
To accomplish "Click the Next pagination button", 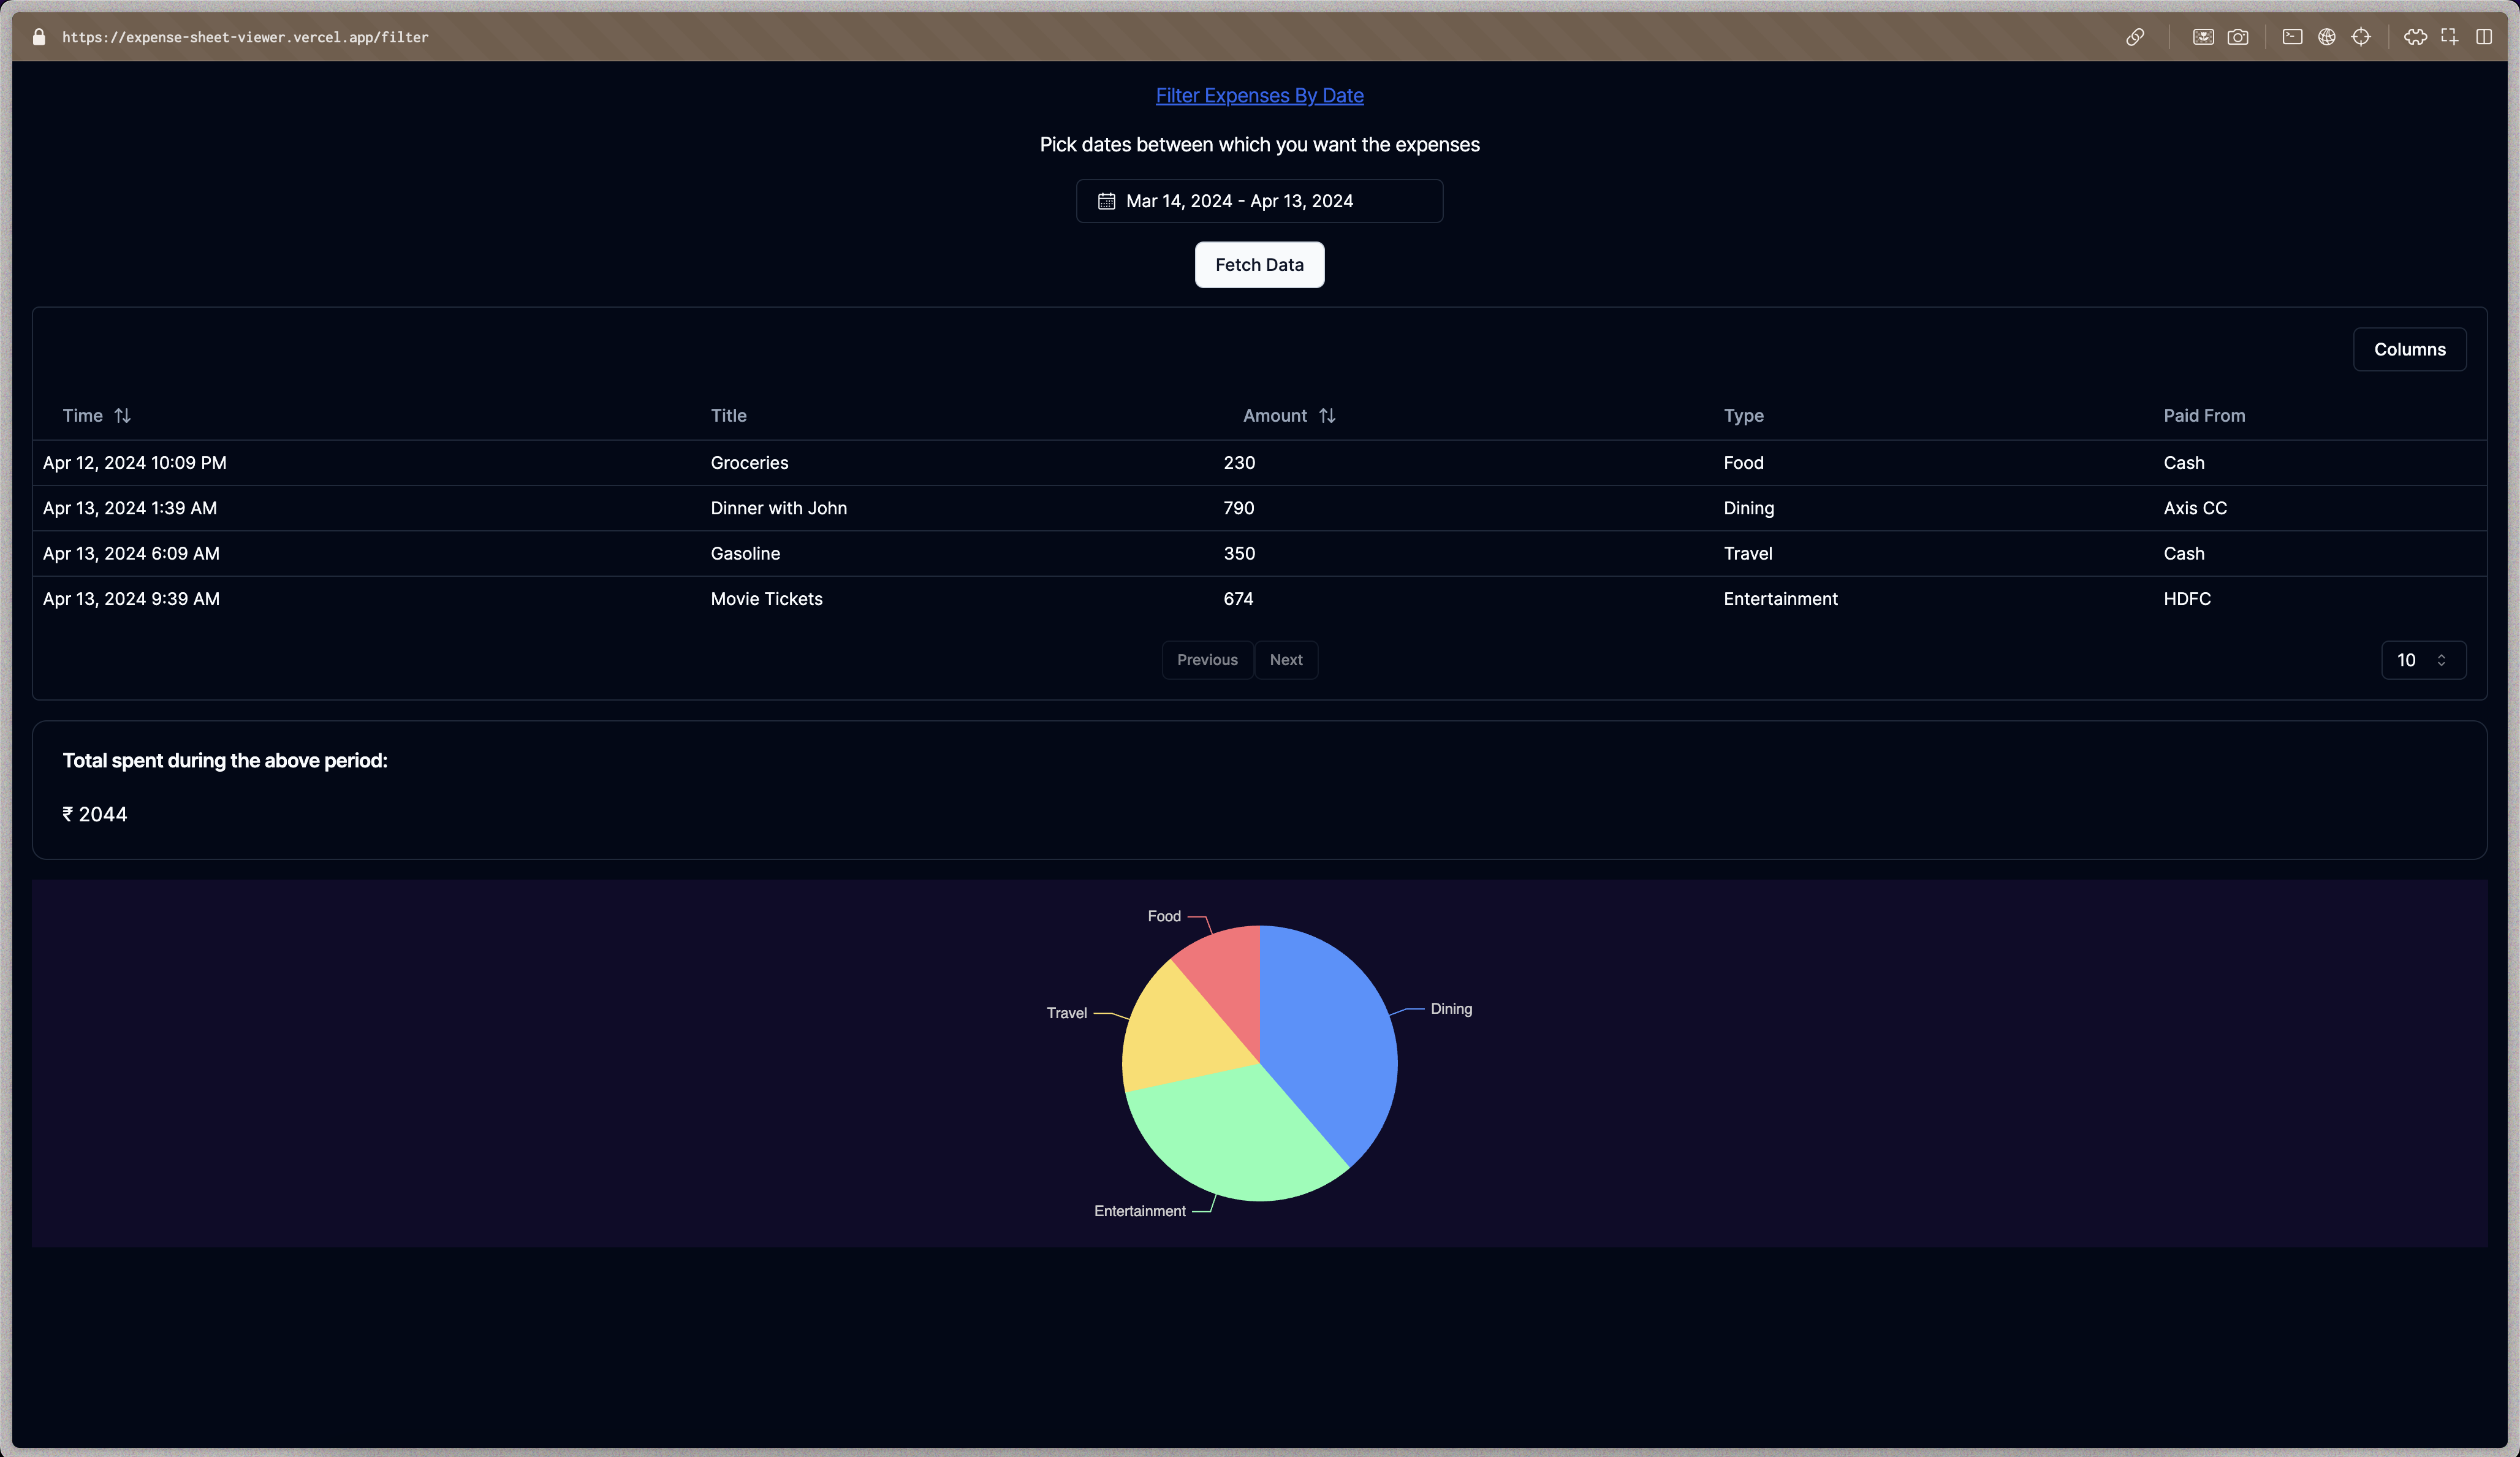I will tap(1286, 660).
